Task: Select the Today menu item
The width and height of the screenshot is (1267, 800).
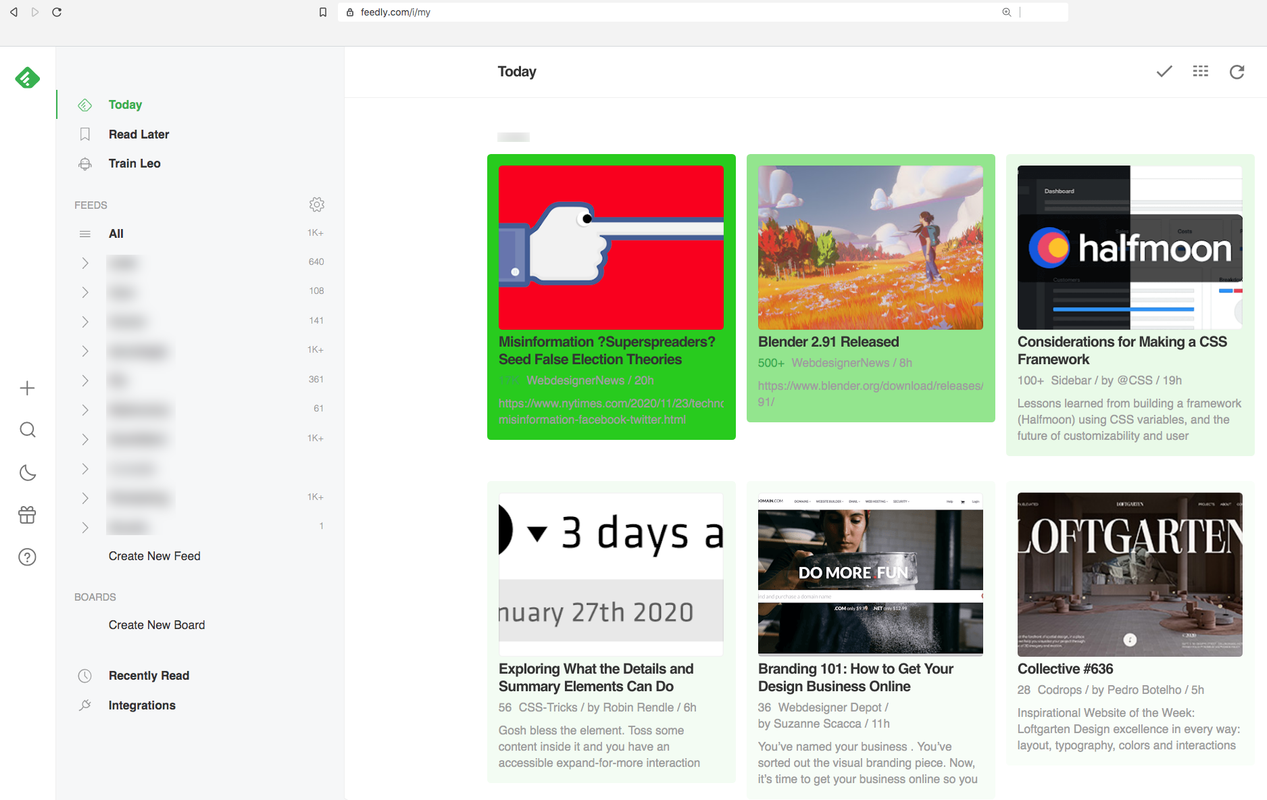Action: [x=125, y=105]
